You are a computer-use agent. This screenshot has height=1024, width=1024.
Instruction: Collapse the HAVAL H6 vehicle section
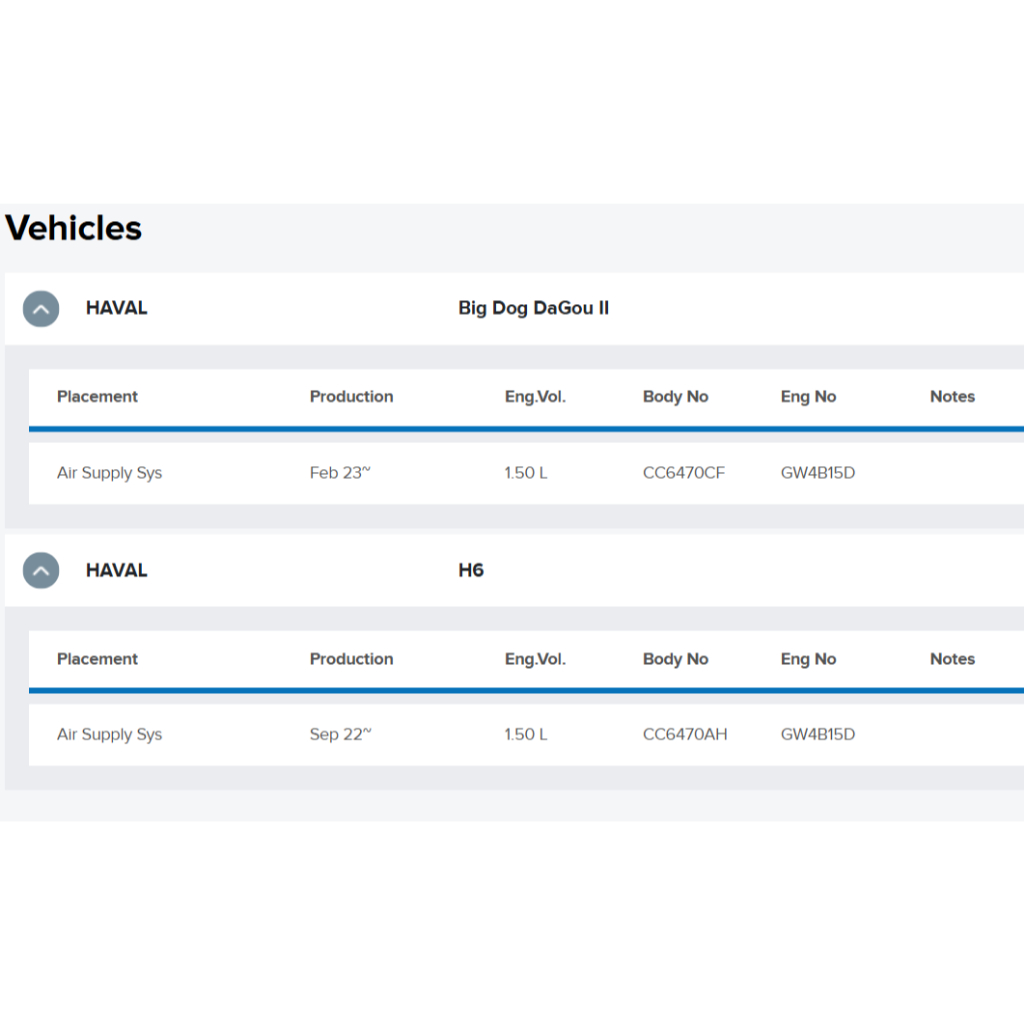pyautogui.click(x=41, y=571)
